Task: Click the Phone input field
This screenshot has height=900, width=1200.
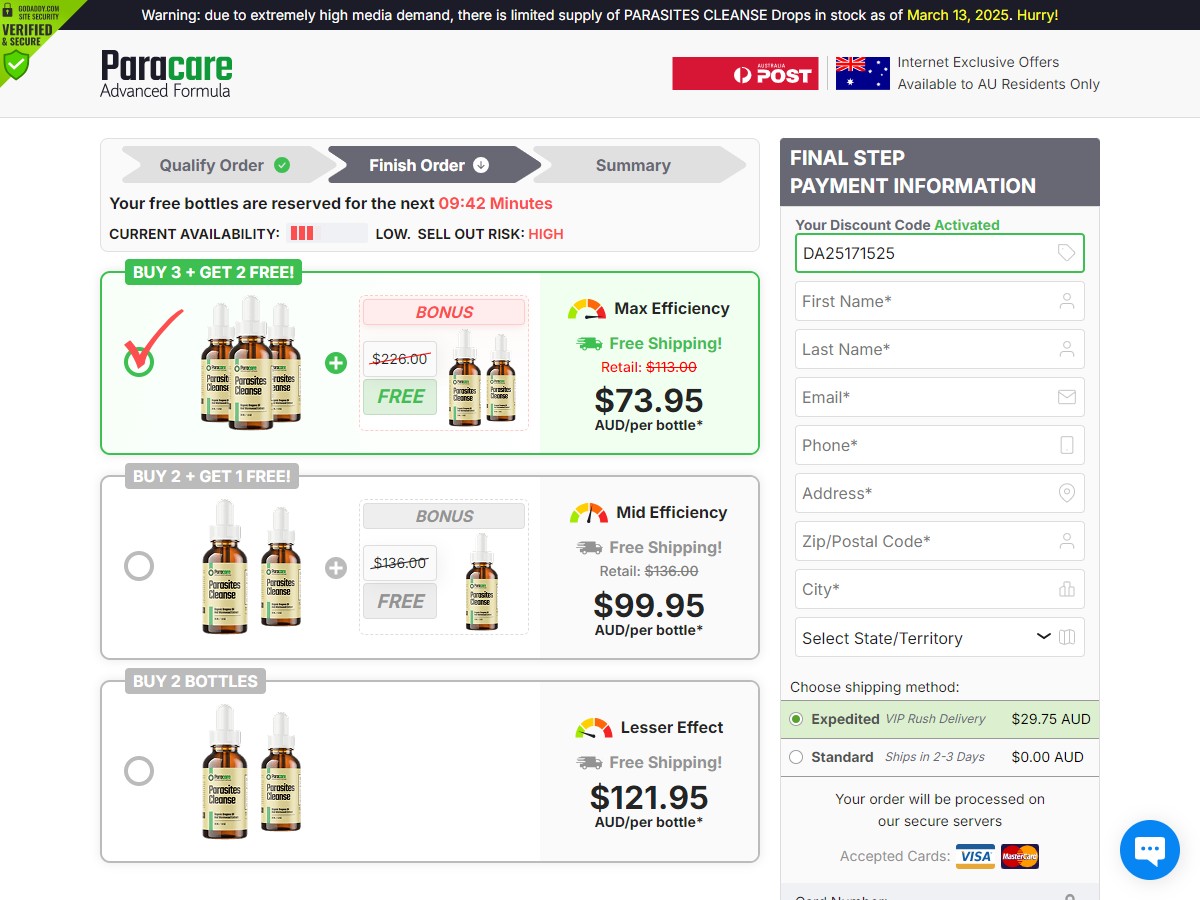Action: pyautogui.click(x=940, y=445)
